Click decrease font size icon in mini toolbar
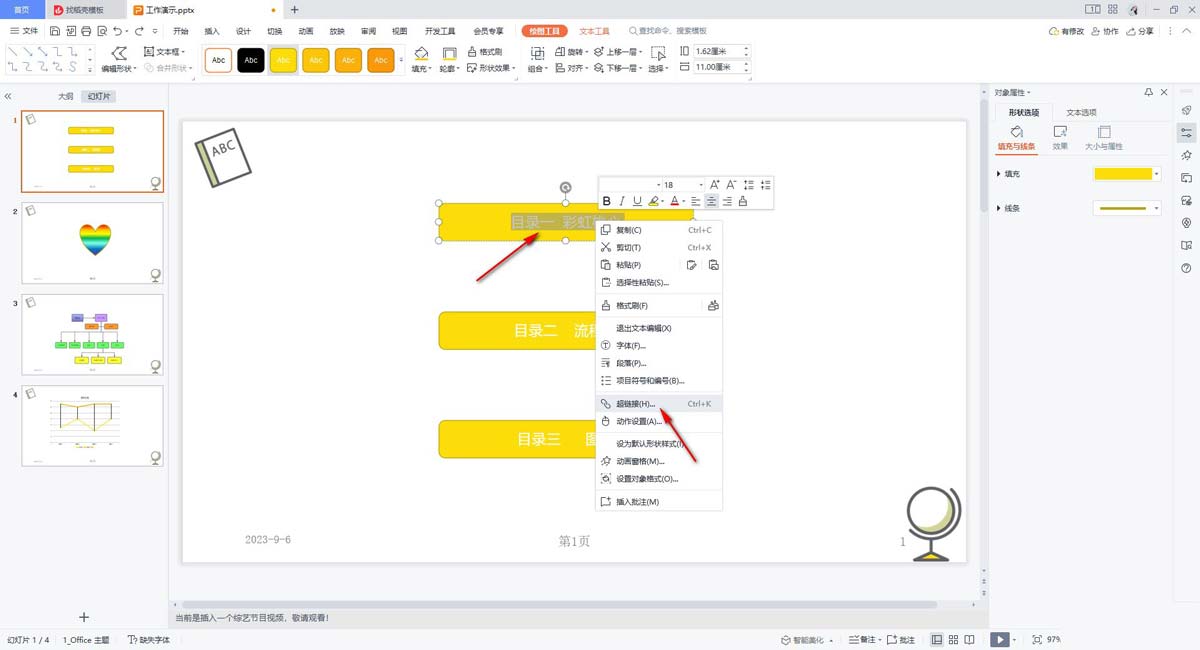The width and height of the screenshot is (1200, 650). click(x=732, y=185)
